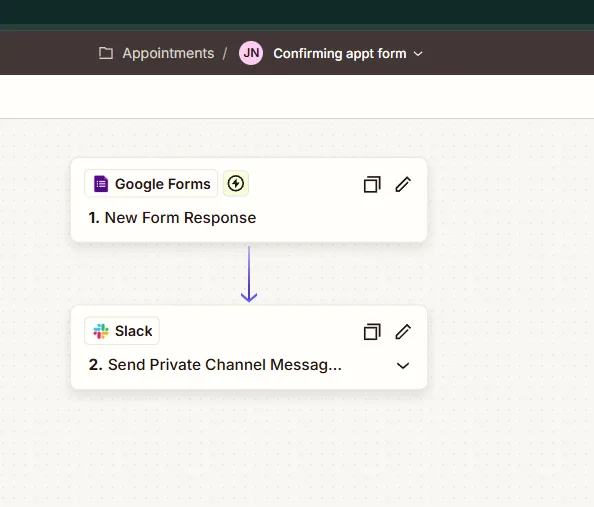Duplicate the Google Forms step
This screenshot has width=594, height=507.
pyautogui.click(x=372, y=185)
